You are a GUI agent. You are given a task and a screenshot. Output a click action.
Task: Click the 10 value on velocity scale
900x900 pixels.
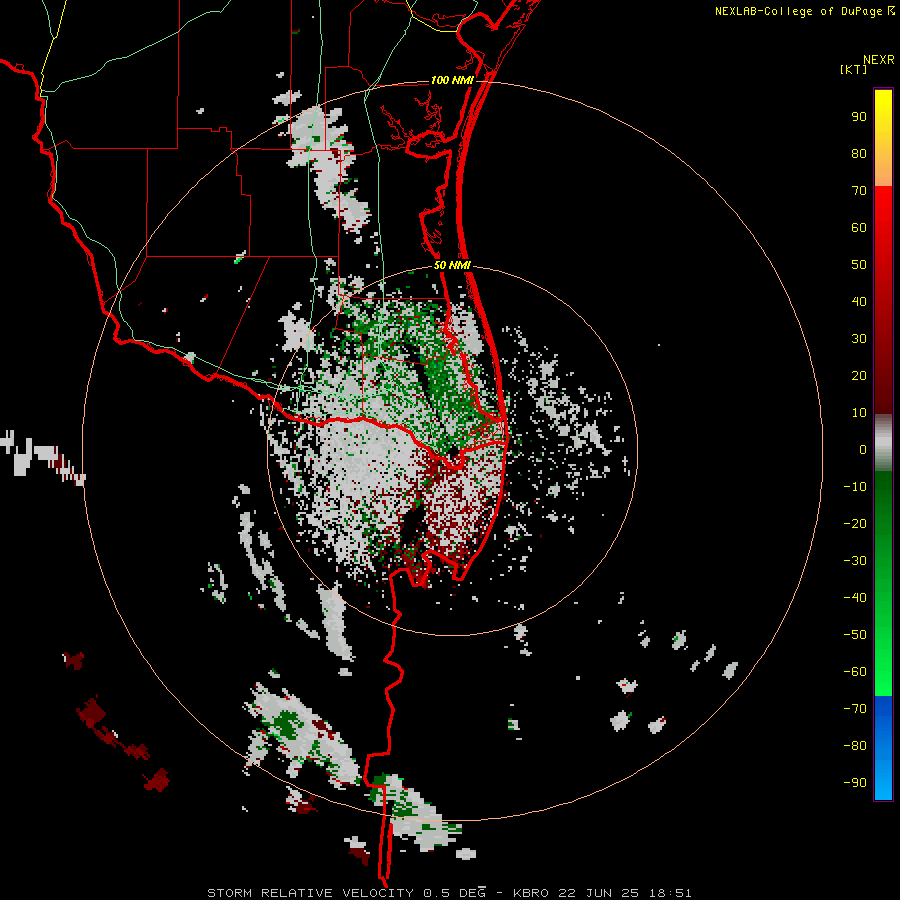pos(859,413)
